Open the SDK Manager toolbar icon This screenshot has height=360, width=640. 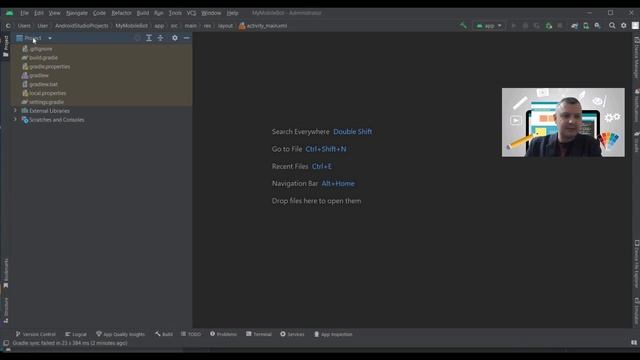coord(597,25)
